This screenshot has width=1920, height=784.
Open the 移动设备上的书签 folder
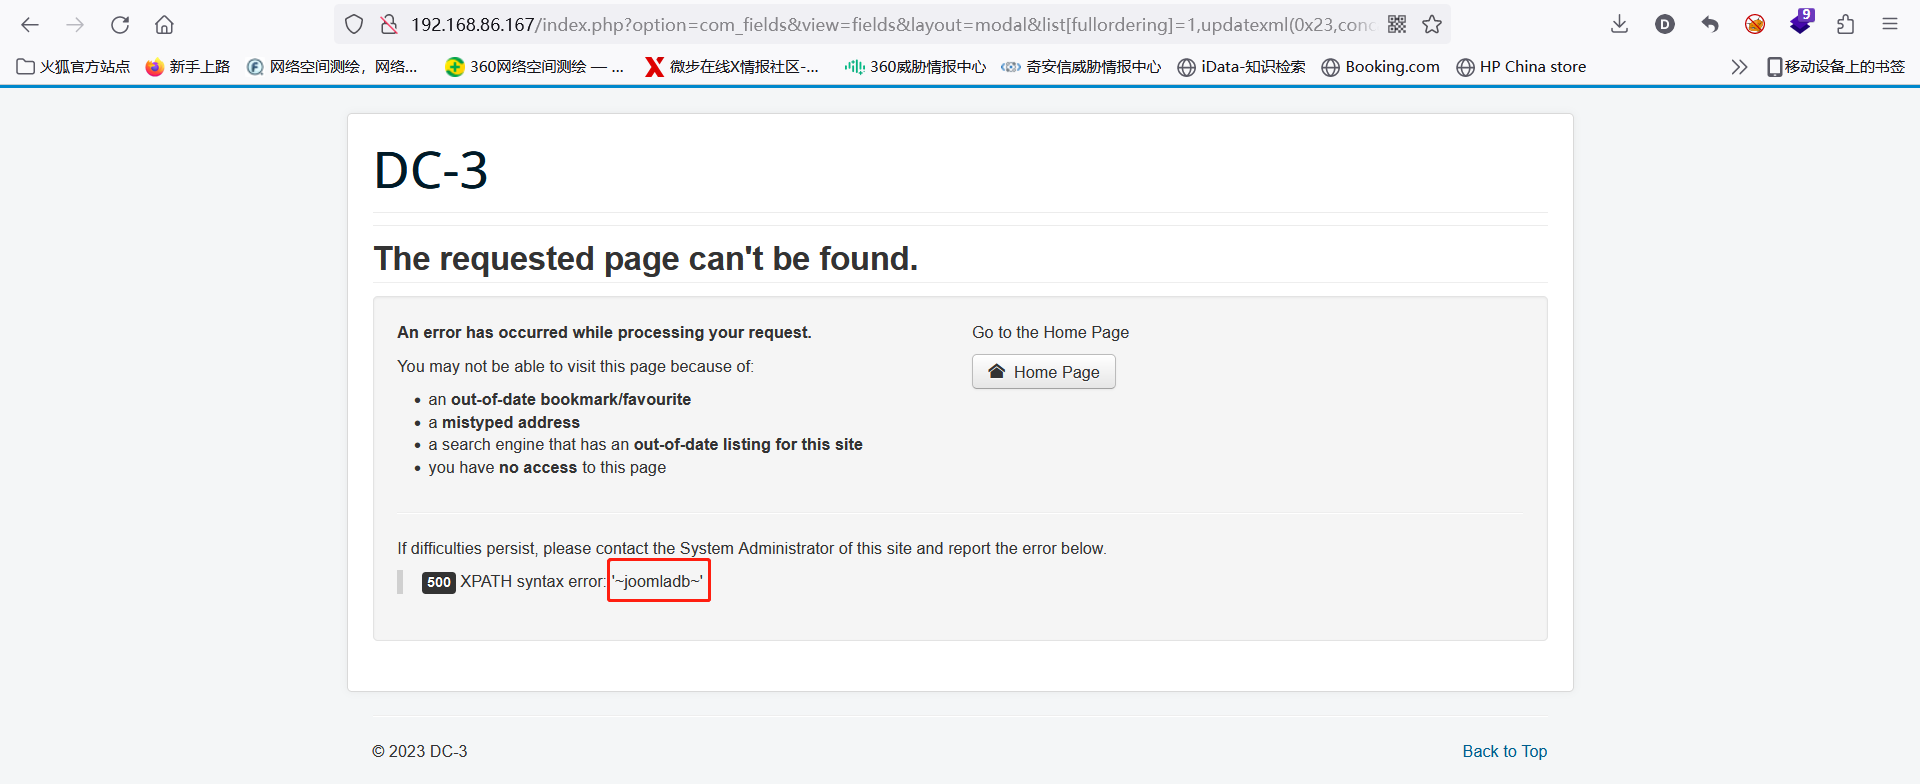1836,67
